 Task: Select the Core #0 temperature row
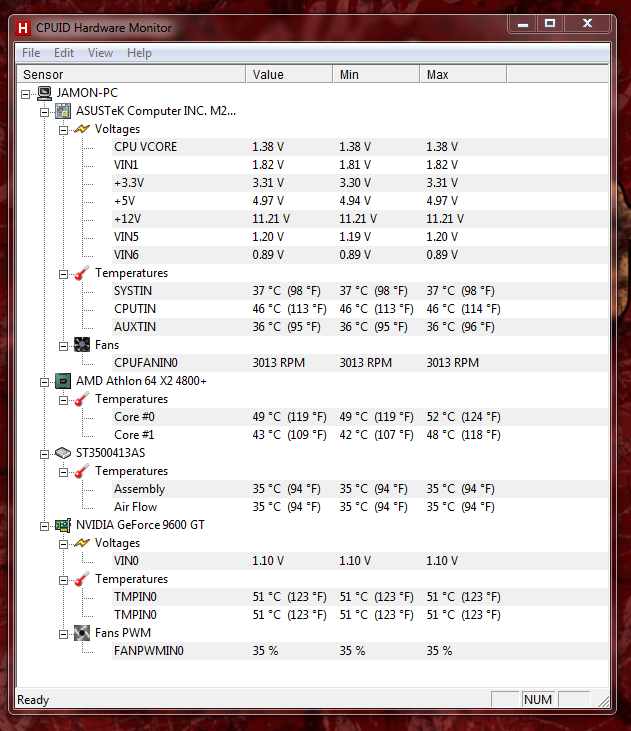click(x=360, y=417)
